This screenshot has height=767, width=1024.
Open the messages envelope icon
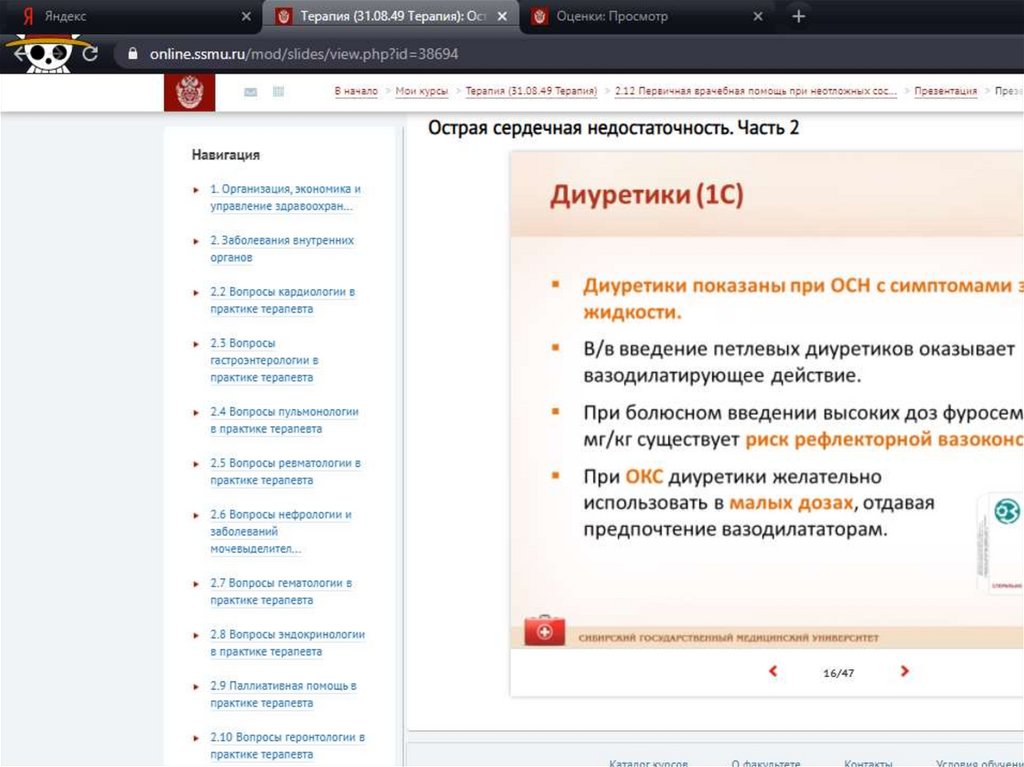pyautogui.click(x=250, y=92)
